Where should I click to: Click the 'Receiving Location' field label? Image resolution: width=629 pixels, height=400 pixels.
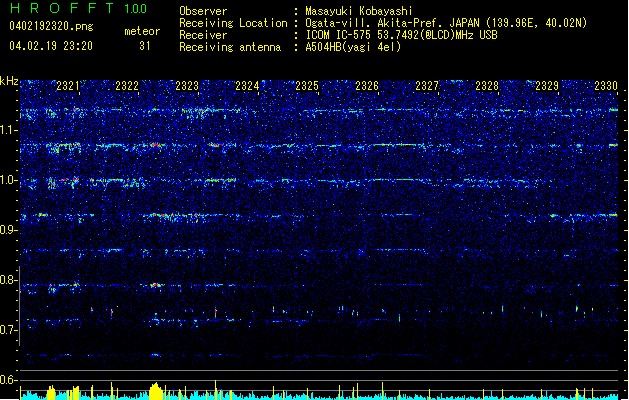tap(233, 23)
